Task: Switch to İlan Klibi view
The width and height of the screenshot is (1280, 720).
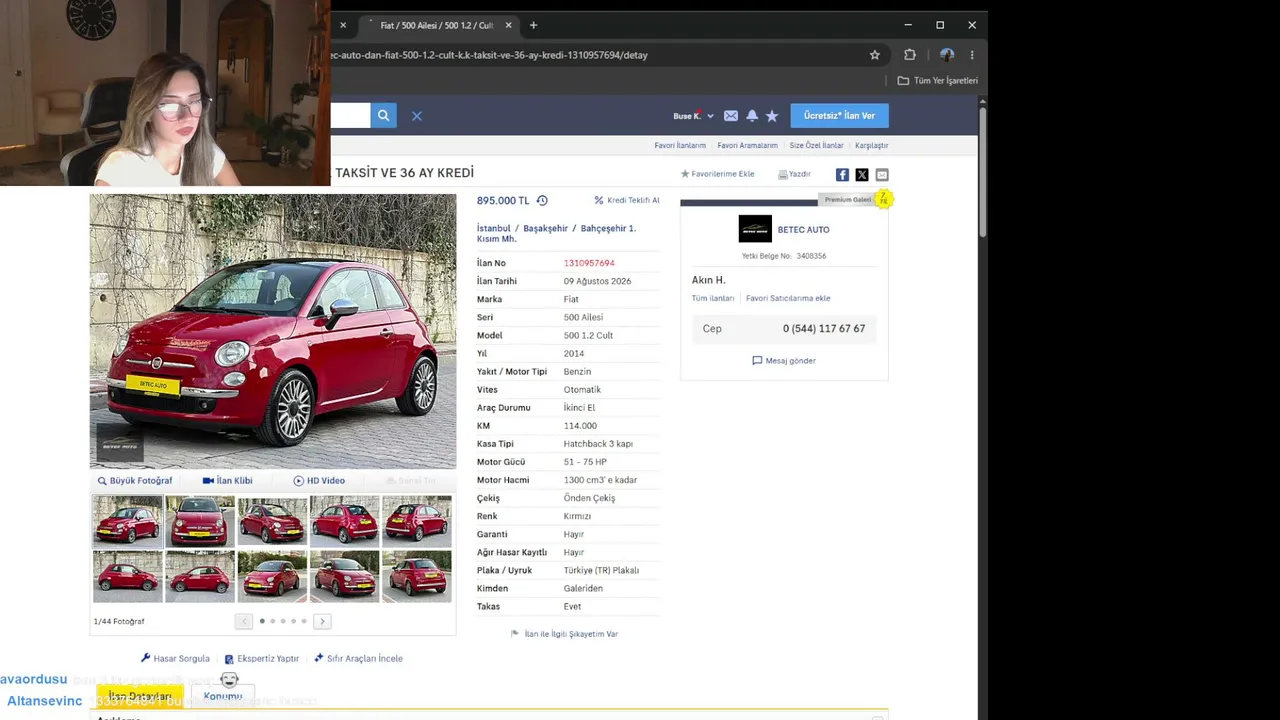Action: (x=227, y=481)
